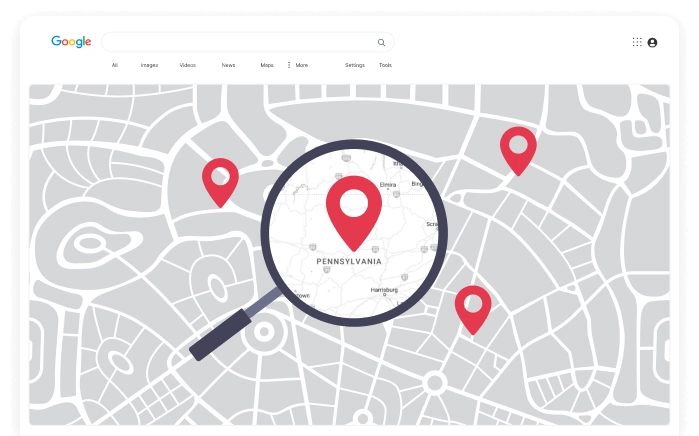Click the red pin above Pennsylvania
The height and width of the screenshot is (436, 699).
click(354, 207)
